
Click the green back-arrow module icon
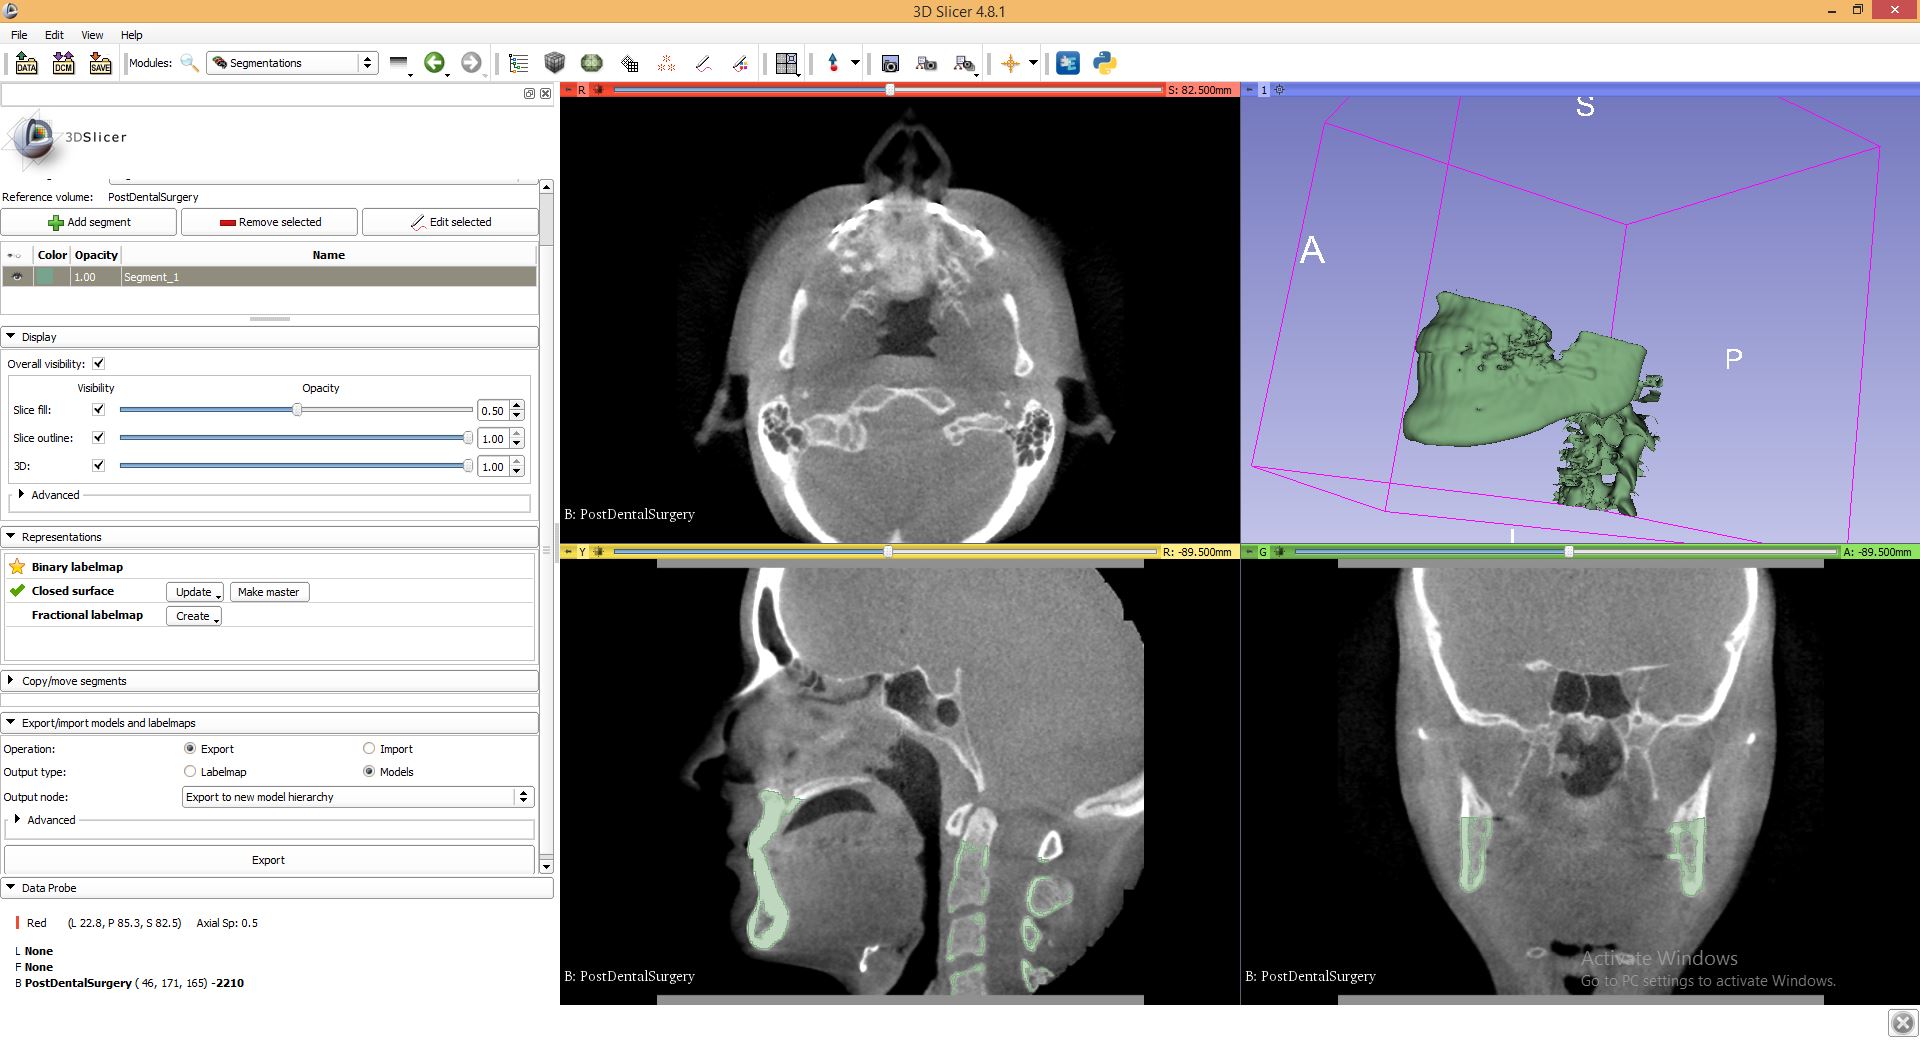434,63
